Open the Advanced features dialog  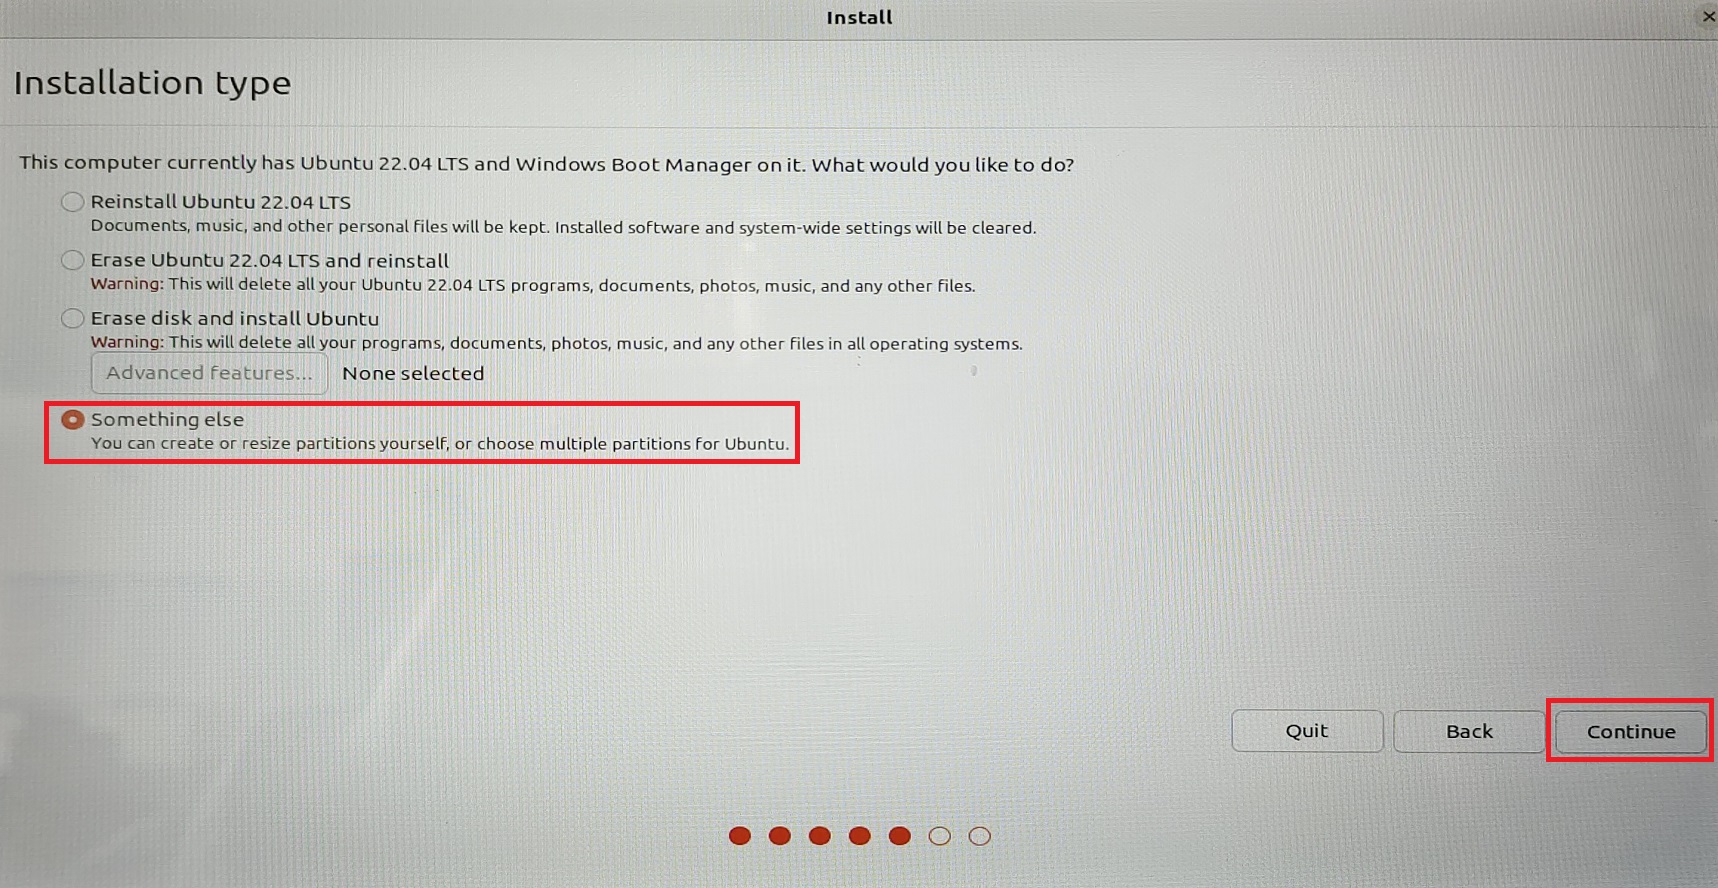[209, 373]
